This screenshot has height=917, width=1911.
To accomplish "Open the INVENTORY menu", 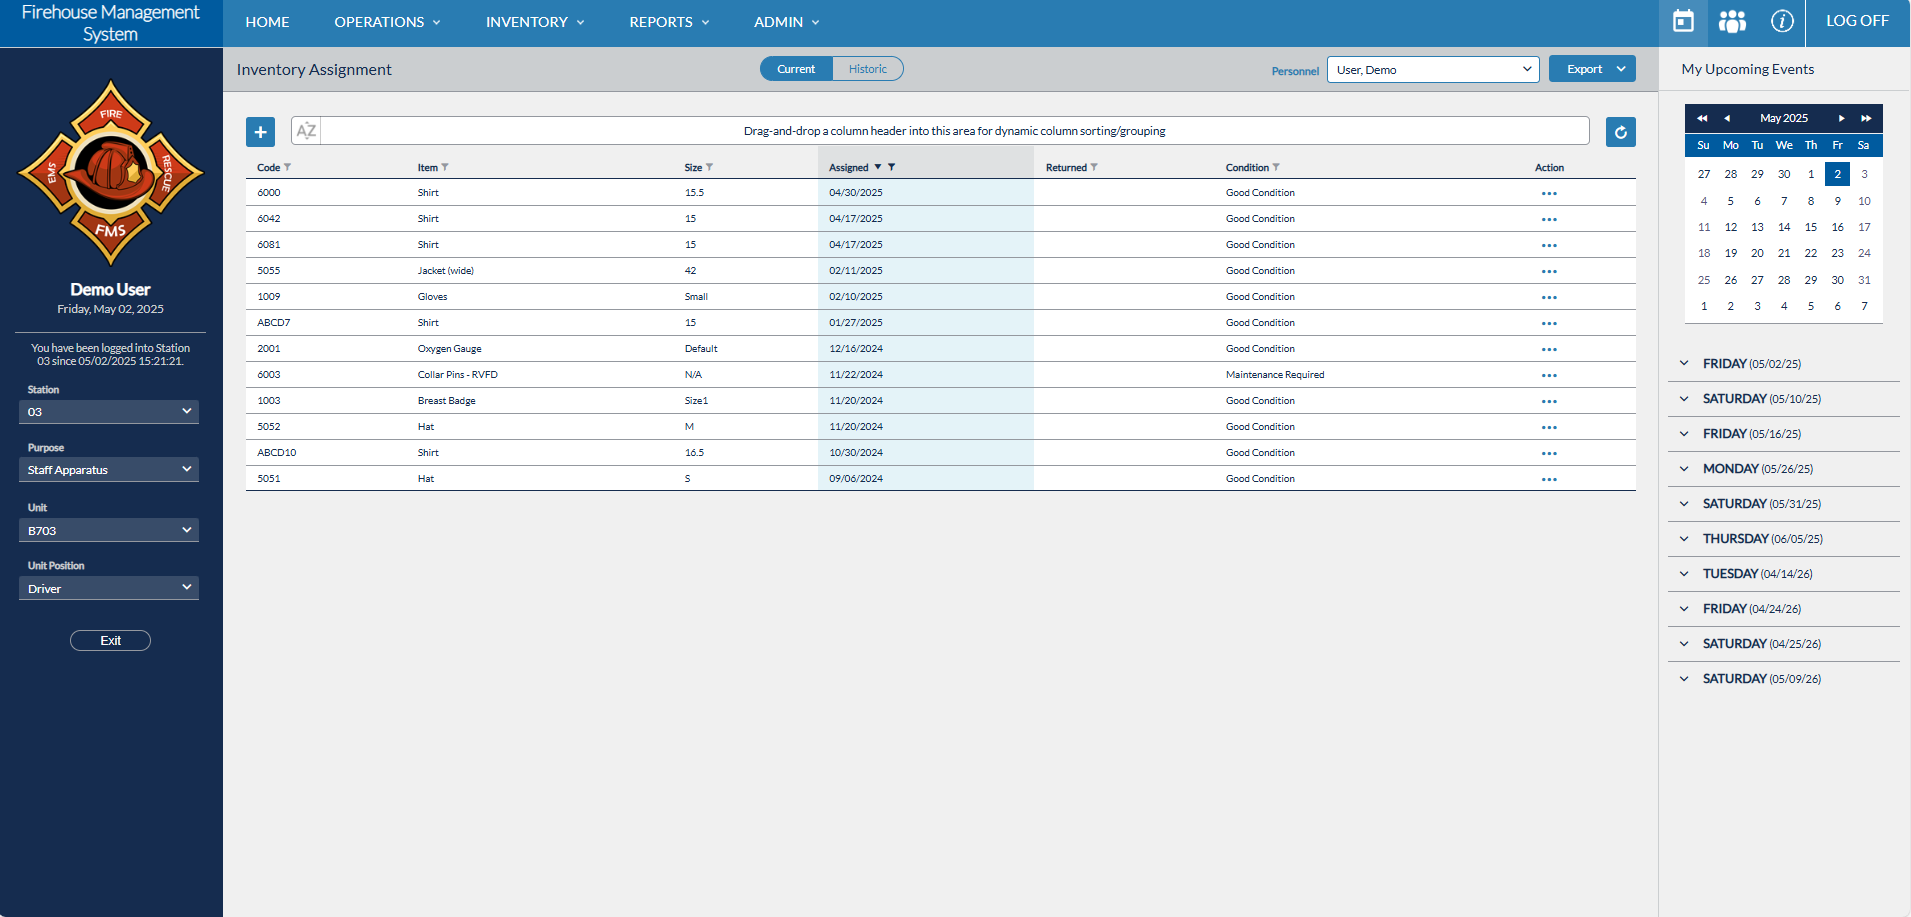I will (x=535, y=22).
